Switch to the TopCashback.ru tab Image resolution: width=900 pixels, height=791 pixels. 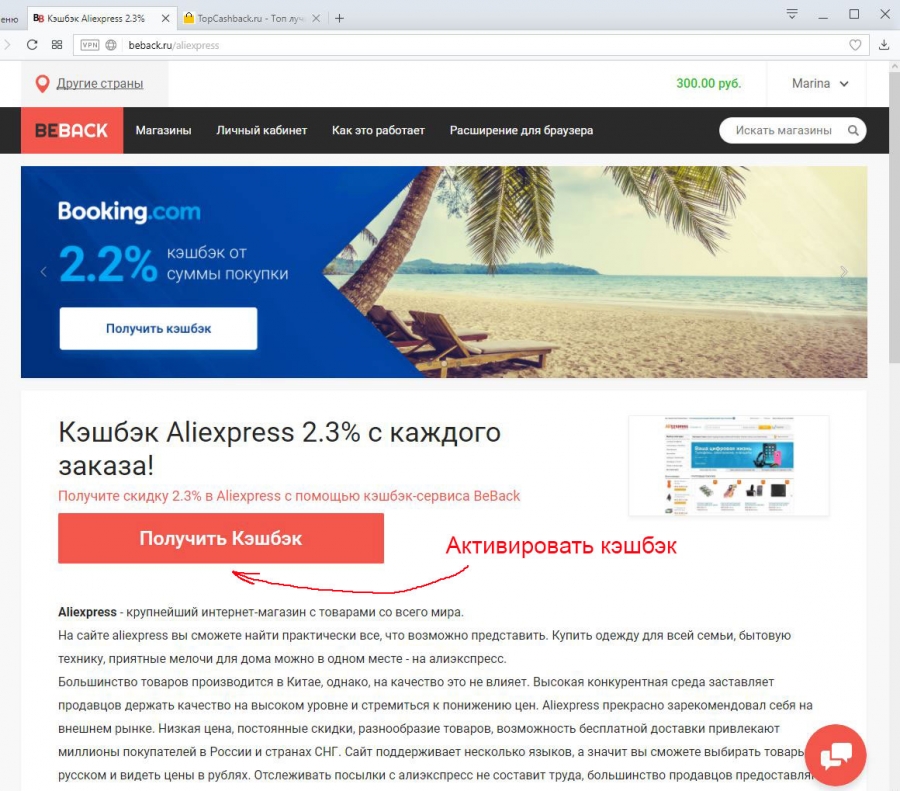pos(250,18)
